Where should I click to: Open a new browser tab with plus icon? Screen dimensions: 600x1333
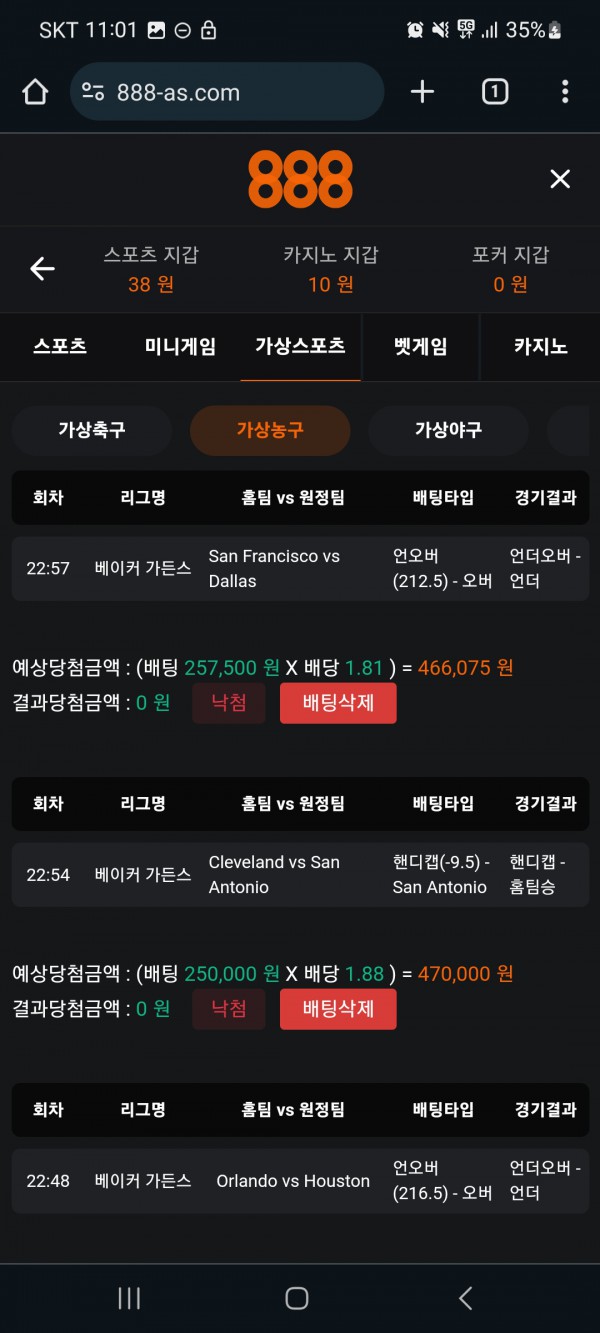[x=423, y=93]
